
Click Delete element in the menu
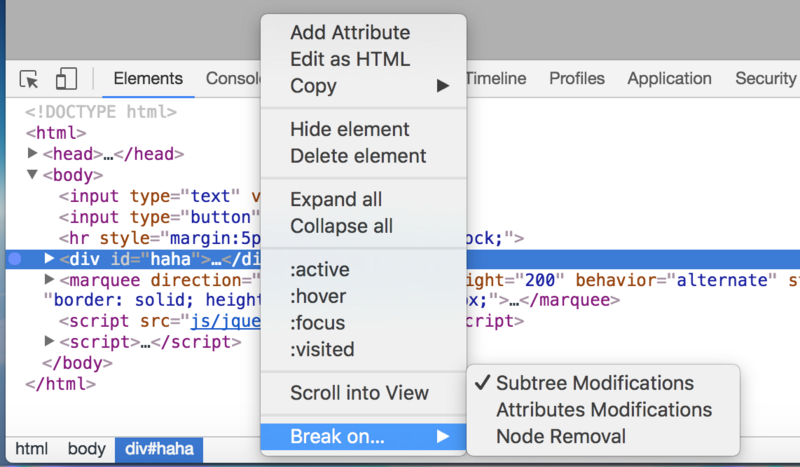358,156
